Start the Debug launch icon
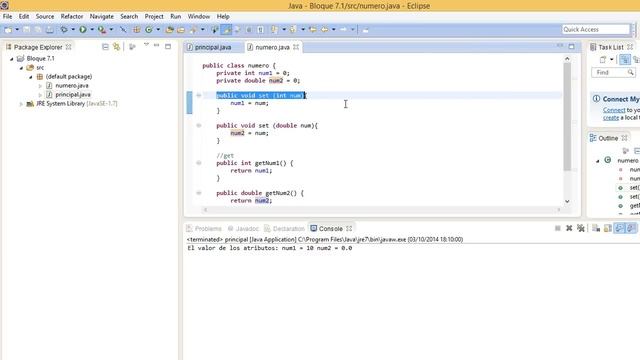 point(64,29)
